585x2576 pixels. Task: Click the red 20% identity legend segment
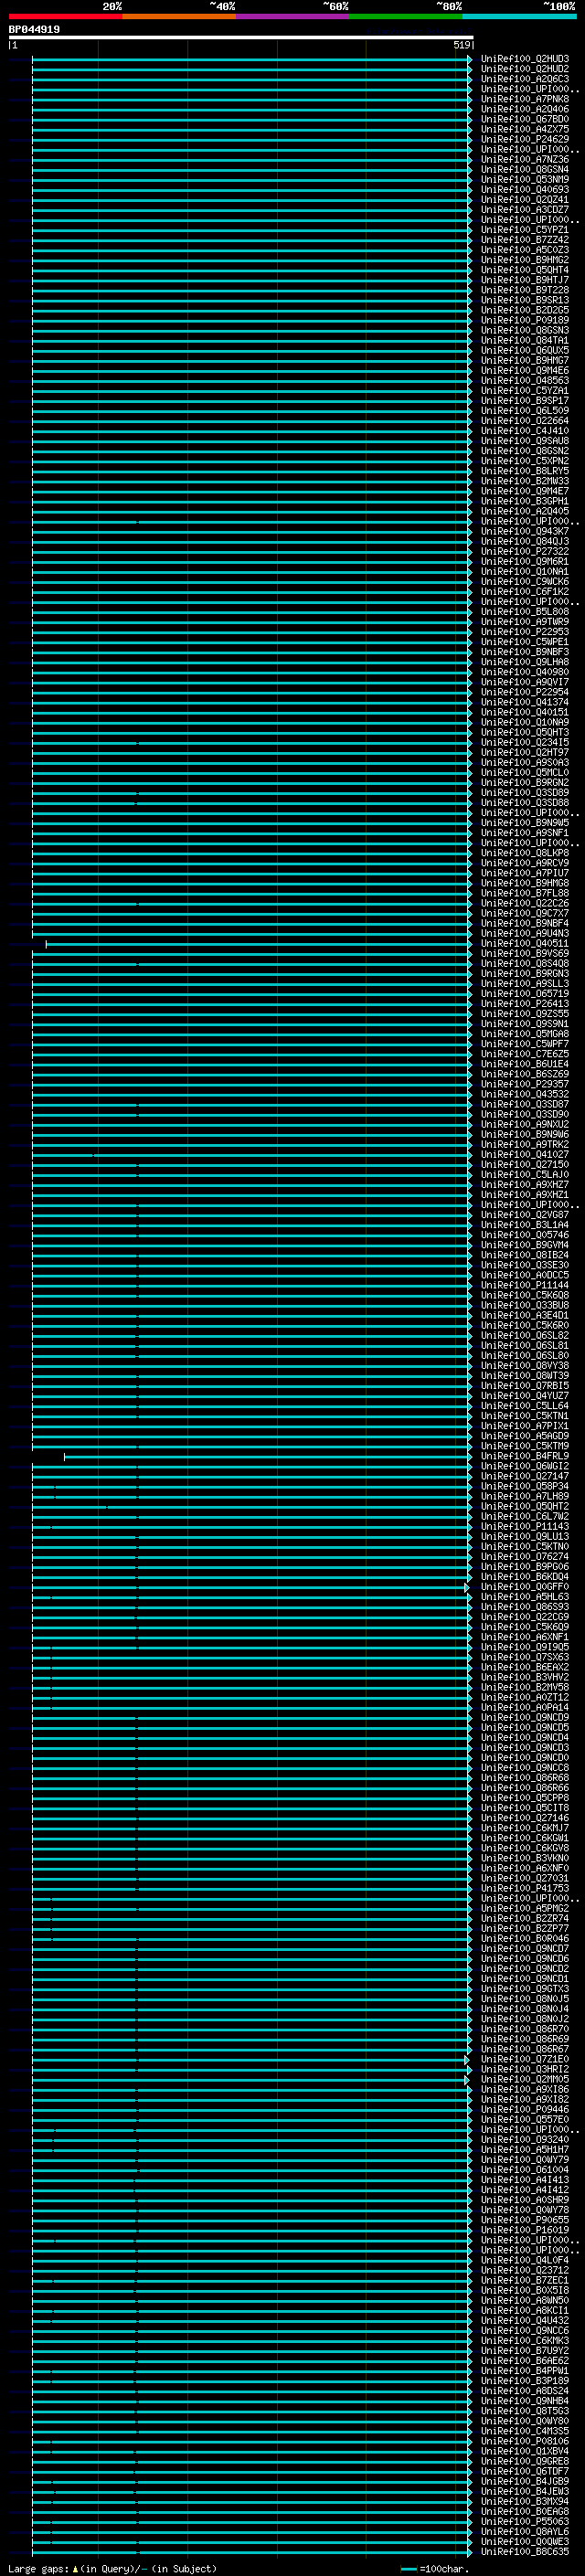pos(65,16)
